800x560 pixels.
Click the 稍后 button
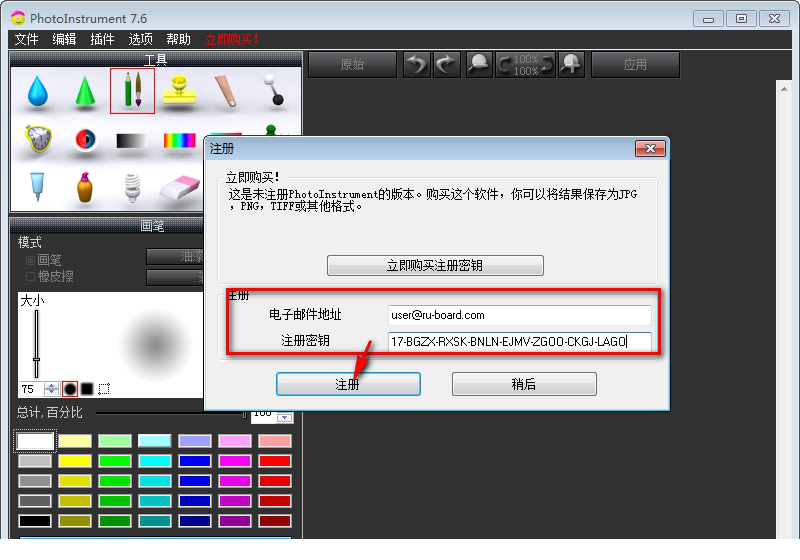click(524, 384)
